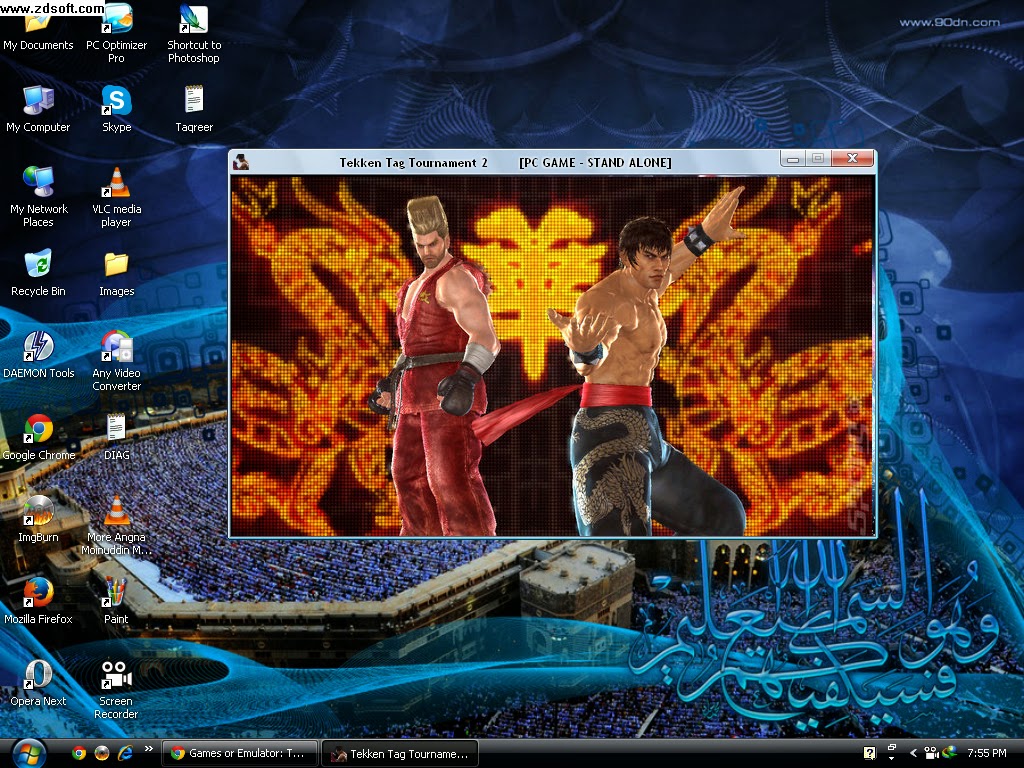1024x768 pixels.
Task: Open the Images folder icon
Action: click(x=116, y=272)
